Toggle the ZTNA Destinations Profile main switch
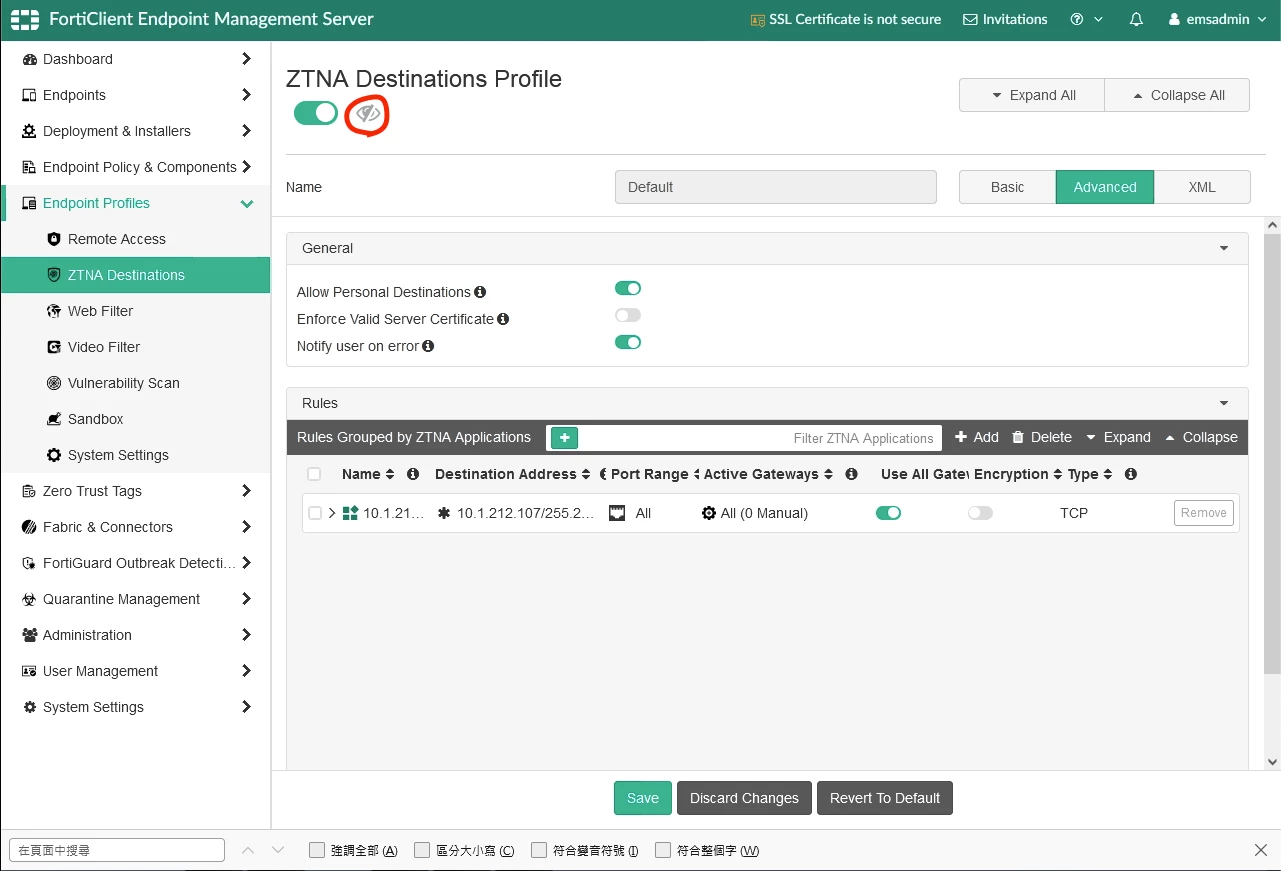The height and width of the screenshot is (871, 1281). [316, 113]
